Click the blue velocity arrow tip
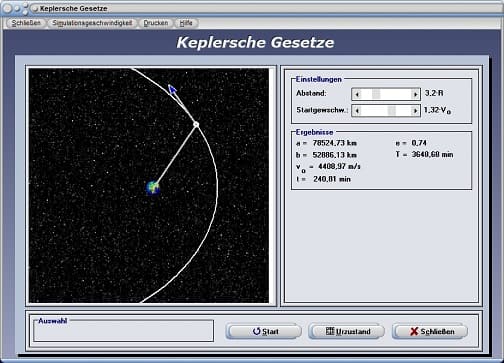Image resolution: width=504 pixels, height=363 pixels. [x=172, y=88]
